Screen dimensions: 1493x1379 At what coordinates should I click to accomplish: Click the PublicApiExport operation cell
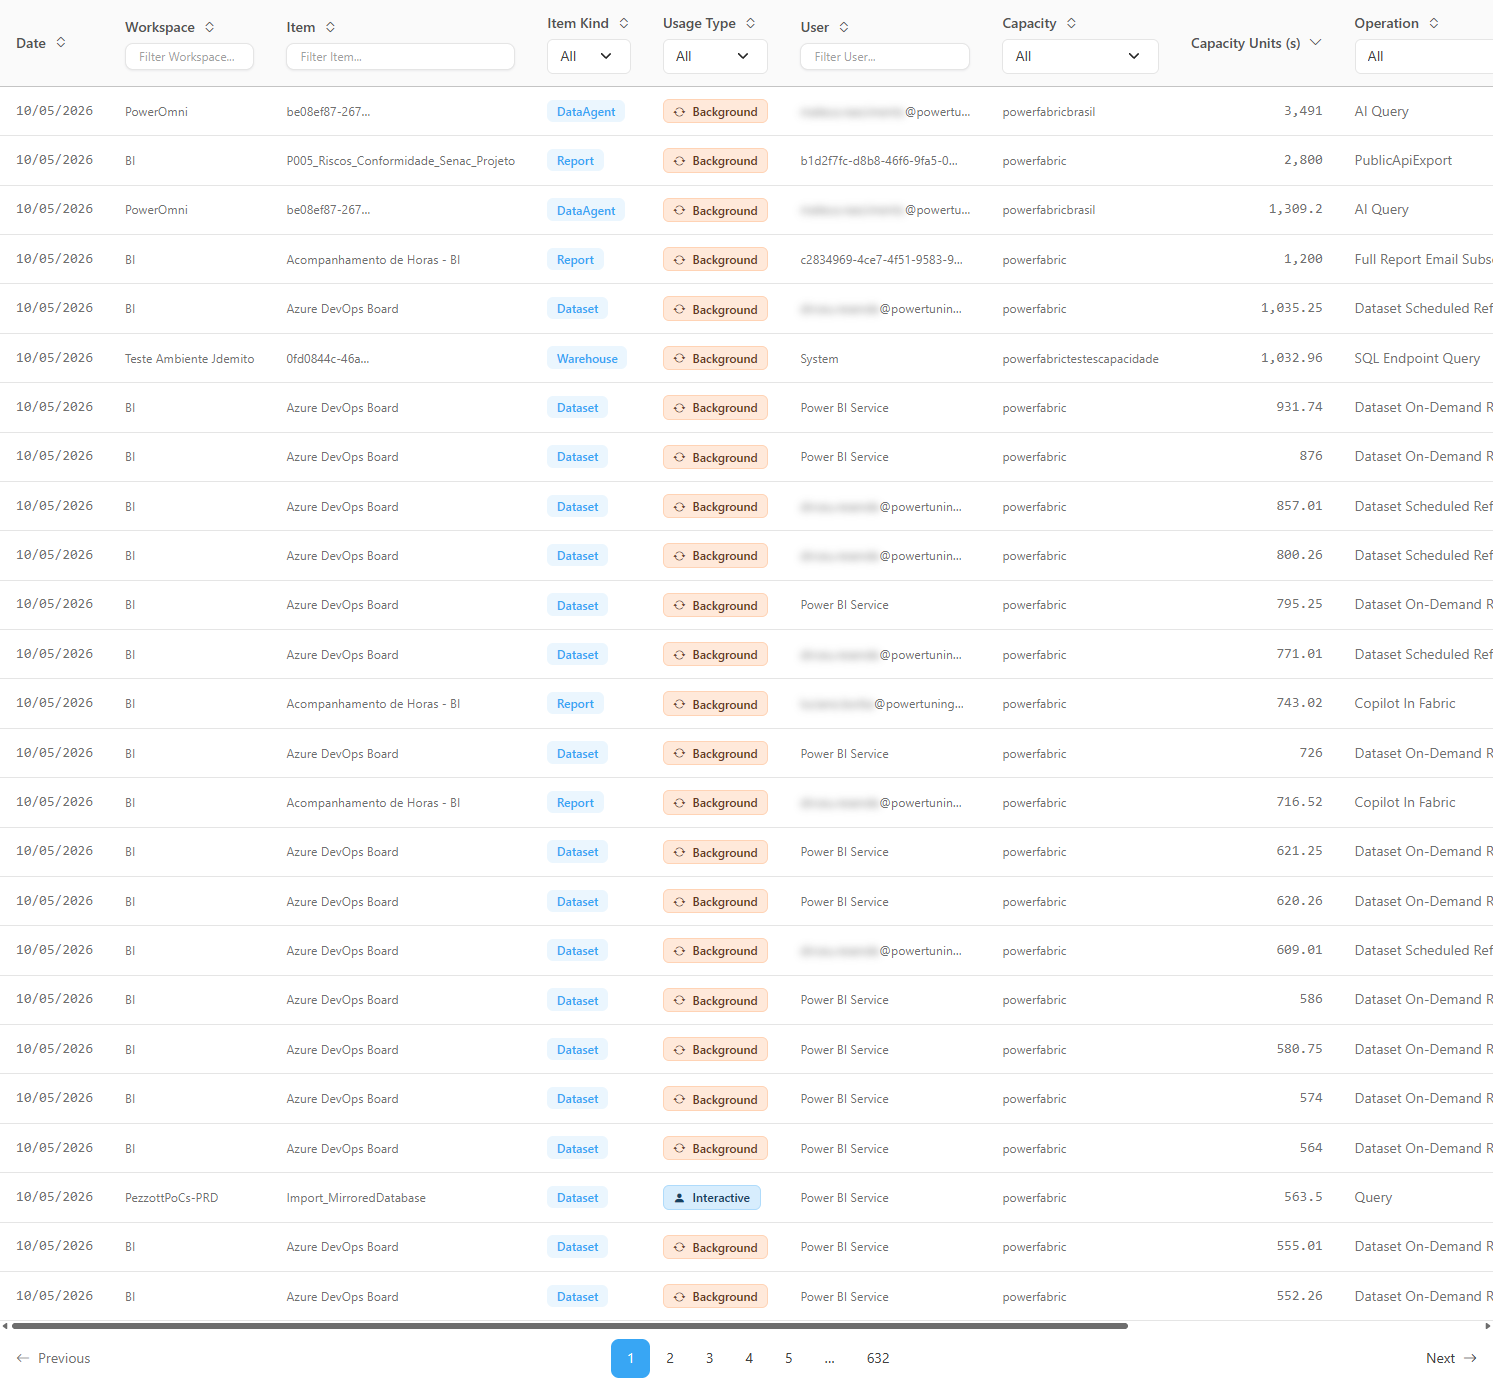click(x=1403, y=160)
